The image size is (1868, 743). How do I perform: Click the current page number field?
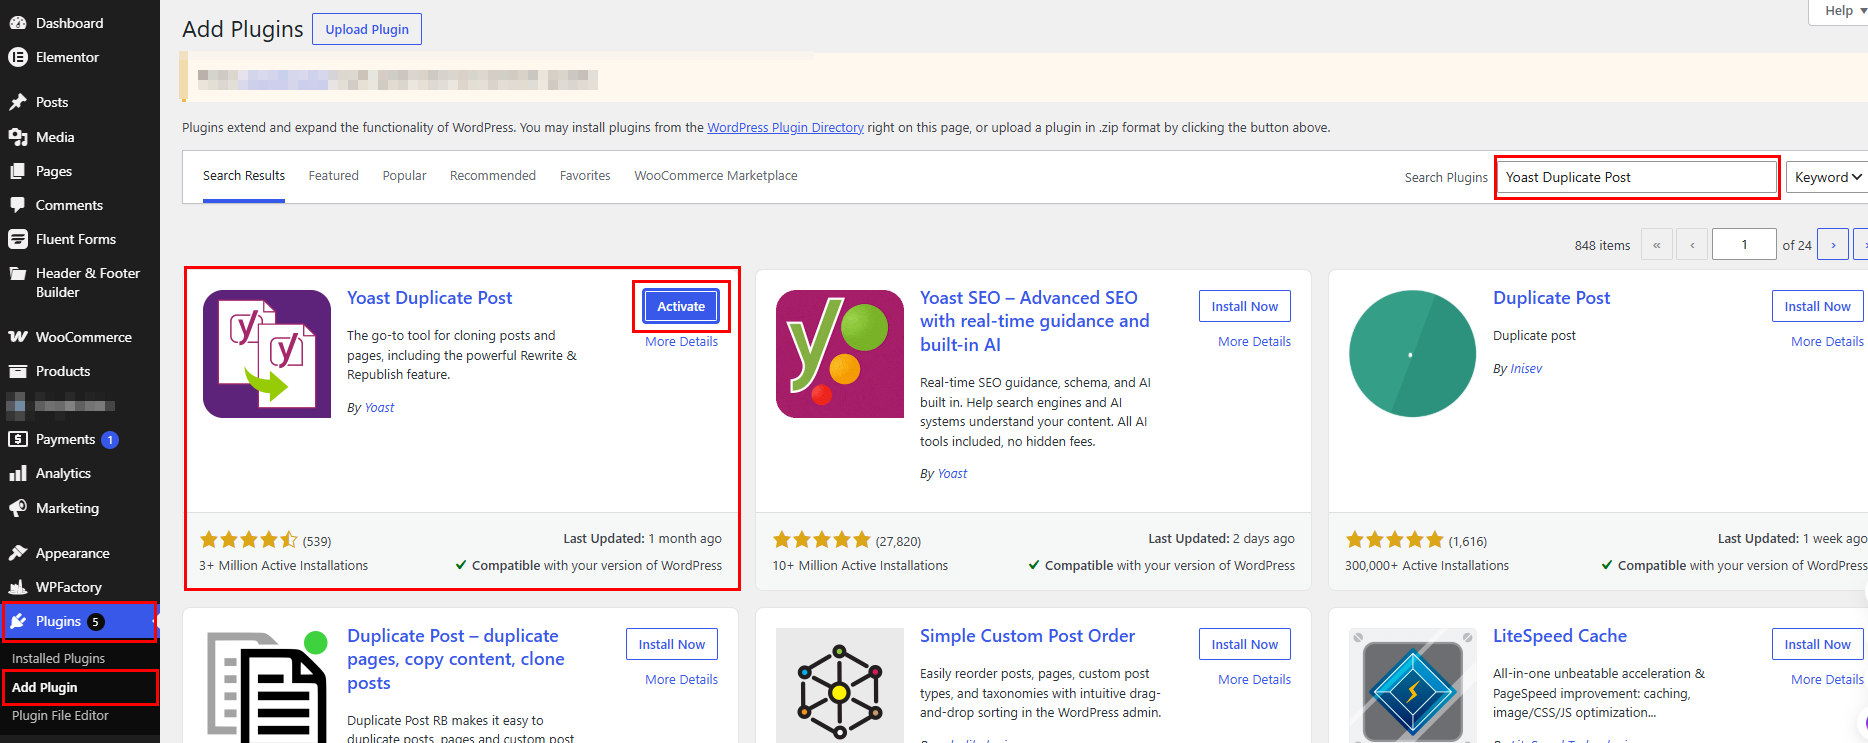point(1744,245)
